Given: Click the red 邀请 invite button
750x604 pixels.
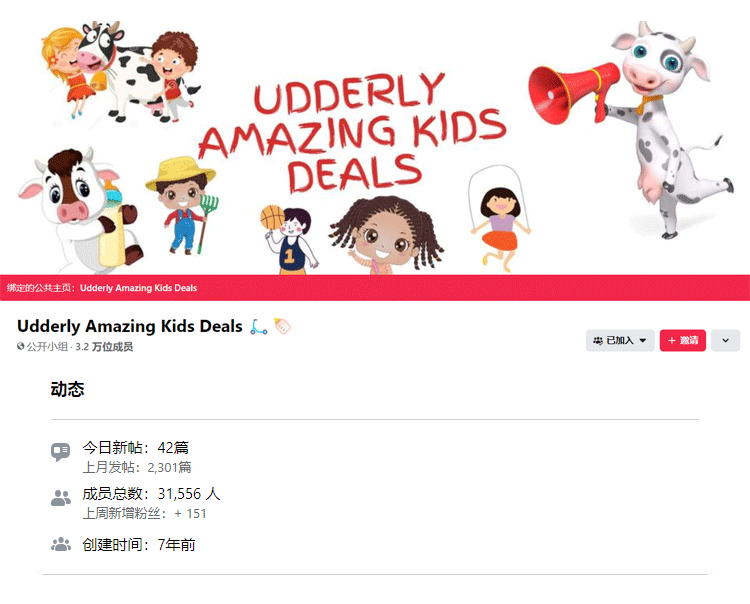Looking at the screenshot, I should pos(683,340).
